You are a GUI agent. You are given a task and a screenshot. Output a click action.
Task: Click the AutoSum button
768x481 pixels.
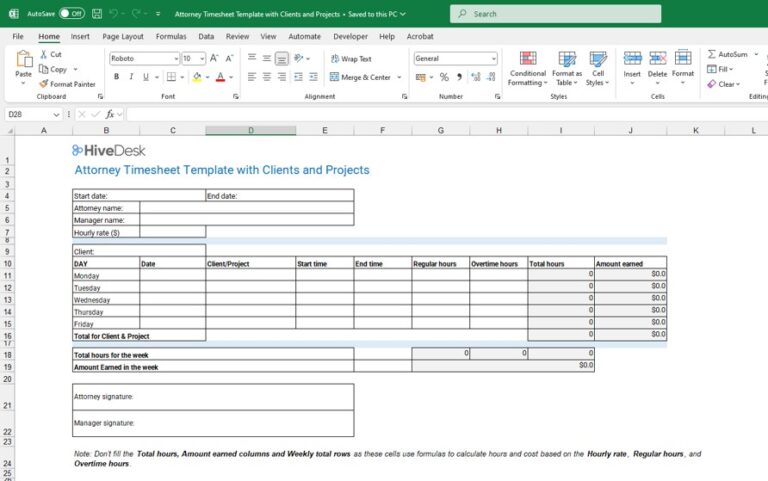[x=728, y=54]
